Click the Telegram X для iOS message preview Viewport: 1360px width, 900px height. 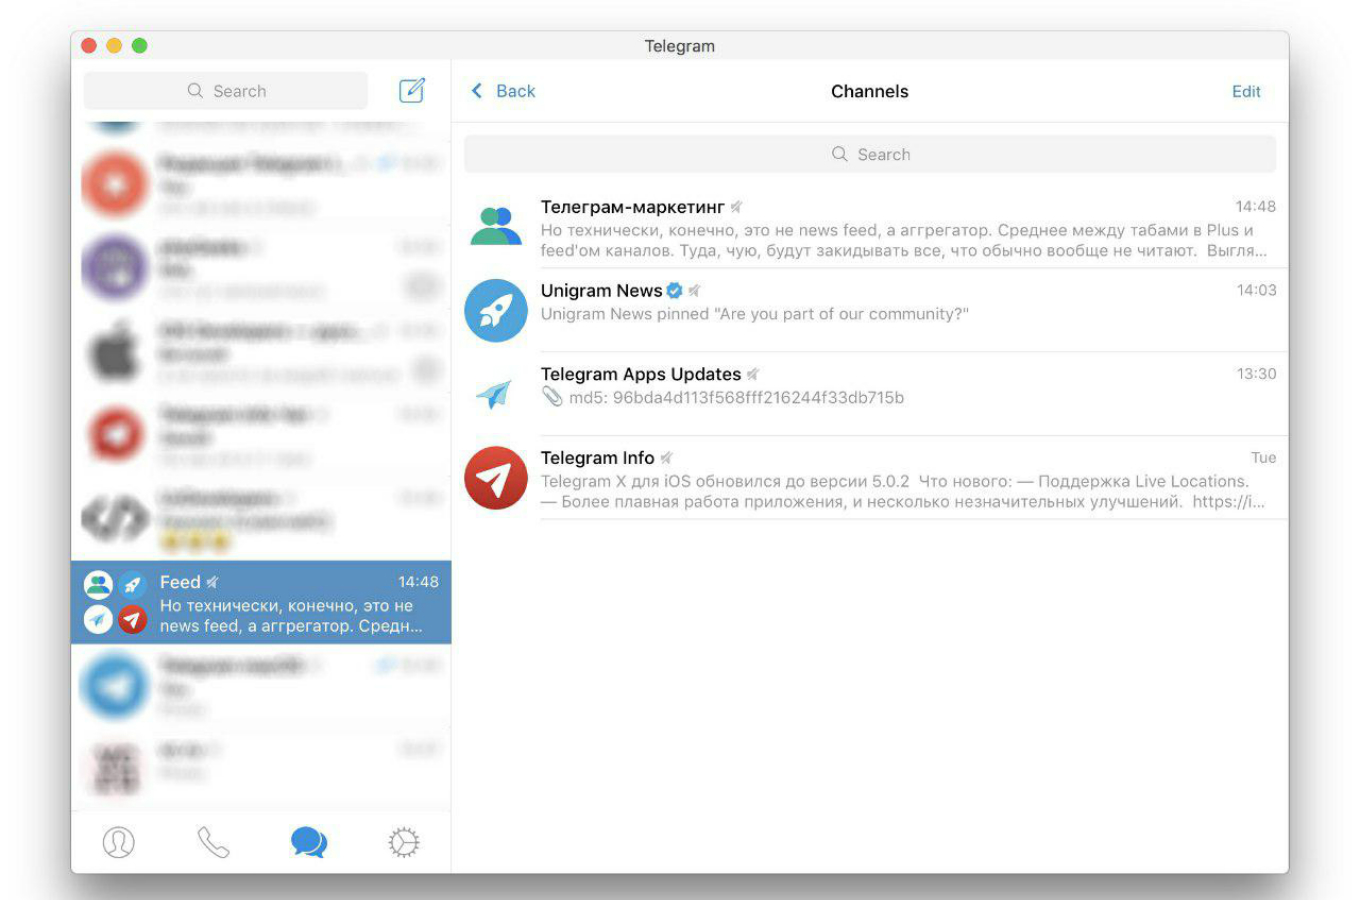[904, 491]
